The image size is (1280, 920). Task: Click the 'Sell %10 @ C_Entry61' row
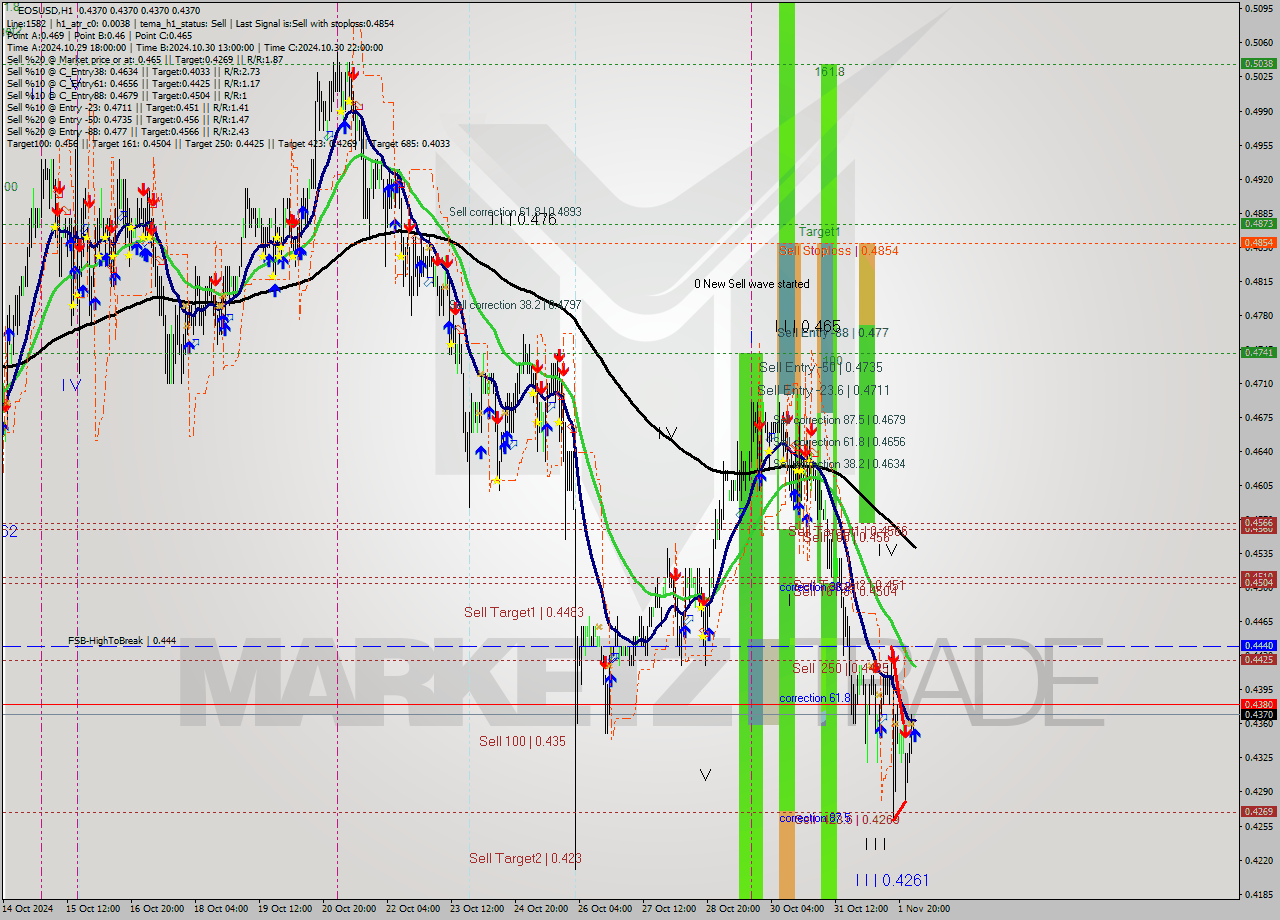tap(133, 83)
